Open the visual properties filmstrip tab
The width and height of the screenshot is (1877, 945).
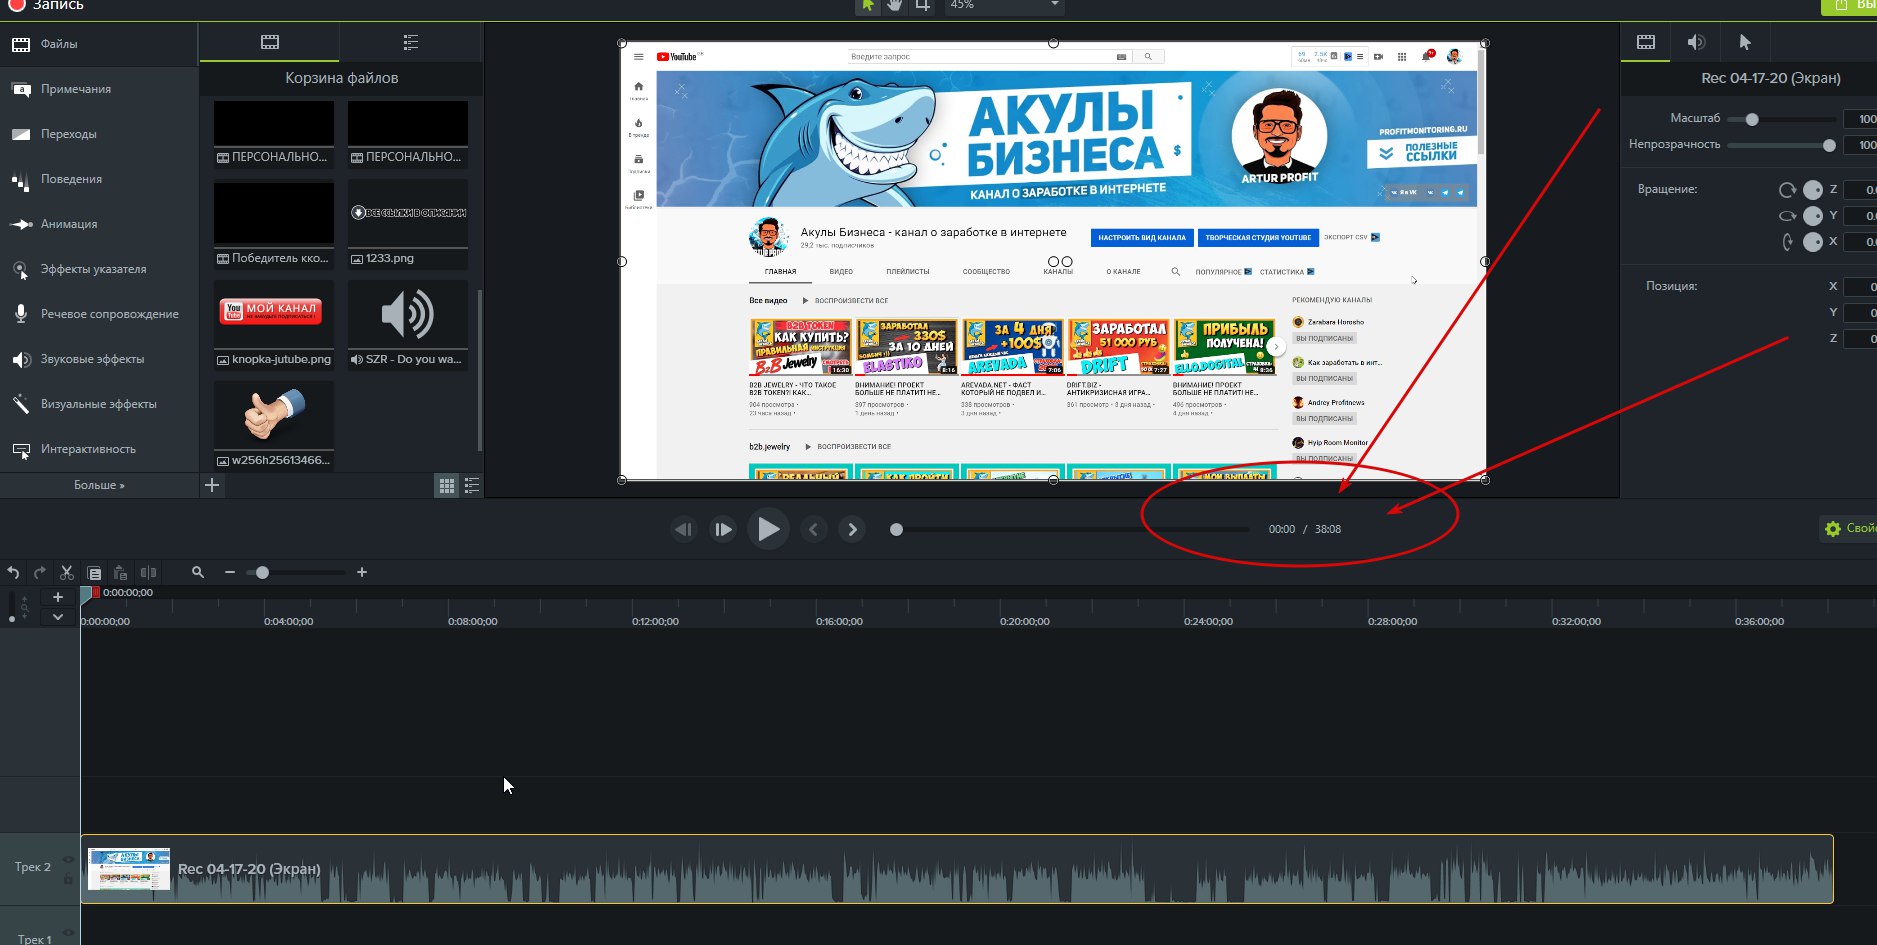point(1646,42)
